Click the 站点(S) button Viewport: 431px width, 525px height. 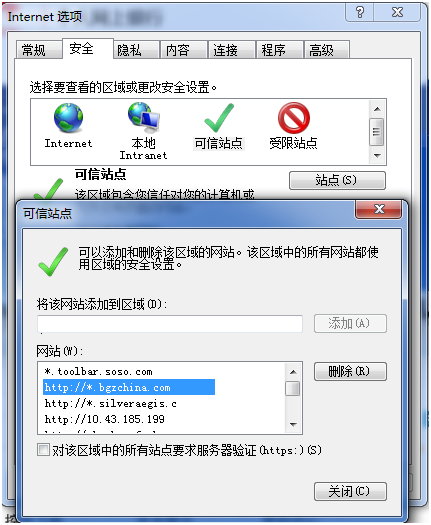(x=337, y=180)
